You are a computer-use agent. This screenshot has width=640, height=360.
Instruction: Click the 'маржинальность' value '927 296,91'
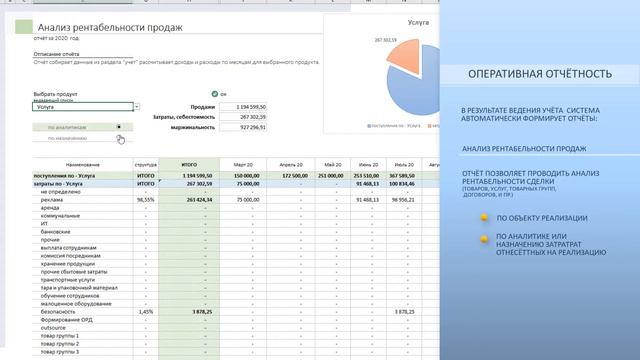click(243, 127)
